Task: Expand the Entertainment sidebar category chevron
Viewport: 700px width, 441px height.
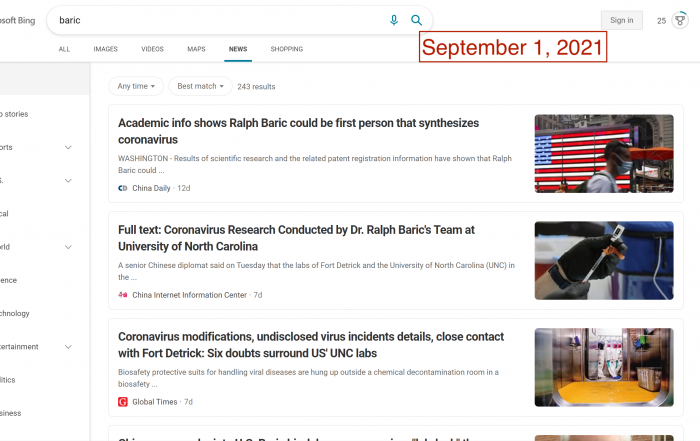Action: pos(68,346)
